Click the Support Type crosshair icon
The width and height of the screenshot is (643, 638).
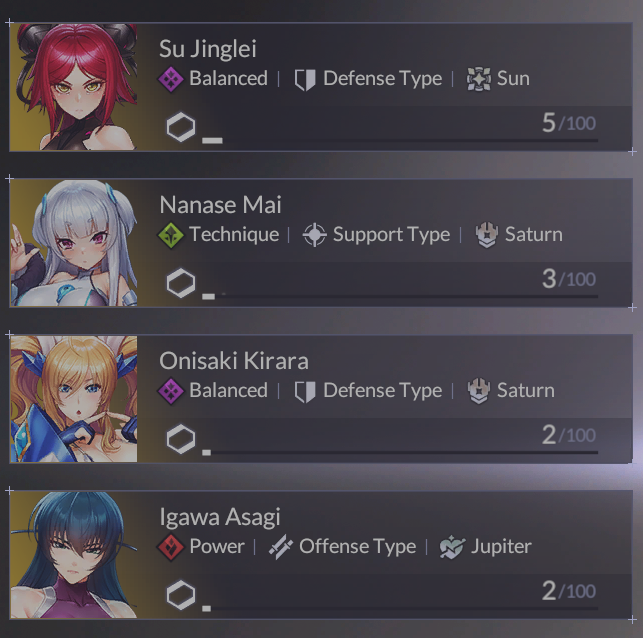pyautogui.click(x=315, y=235)
